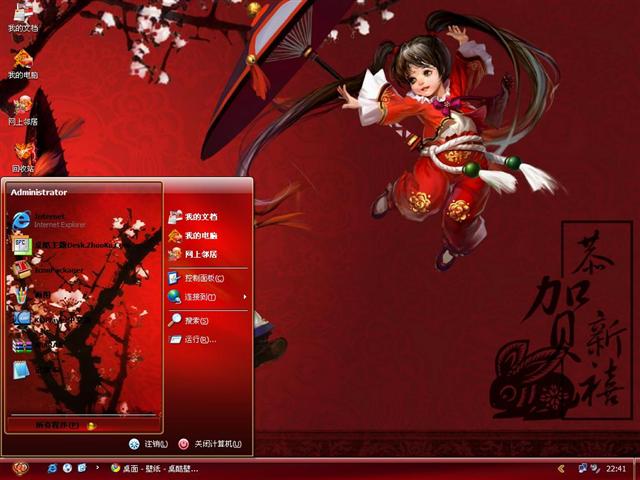Viewport: 640px width, 480px height.
Task: Open 网上邻居 desktop icon
Action: tap(23, 111)
